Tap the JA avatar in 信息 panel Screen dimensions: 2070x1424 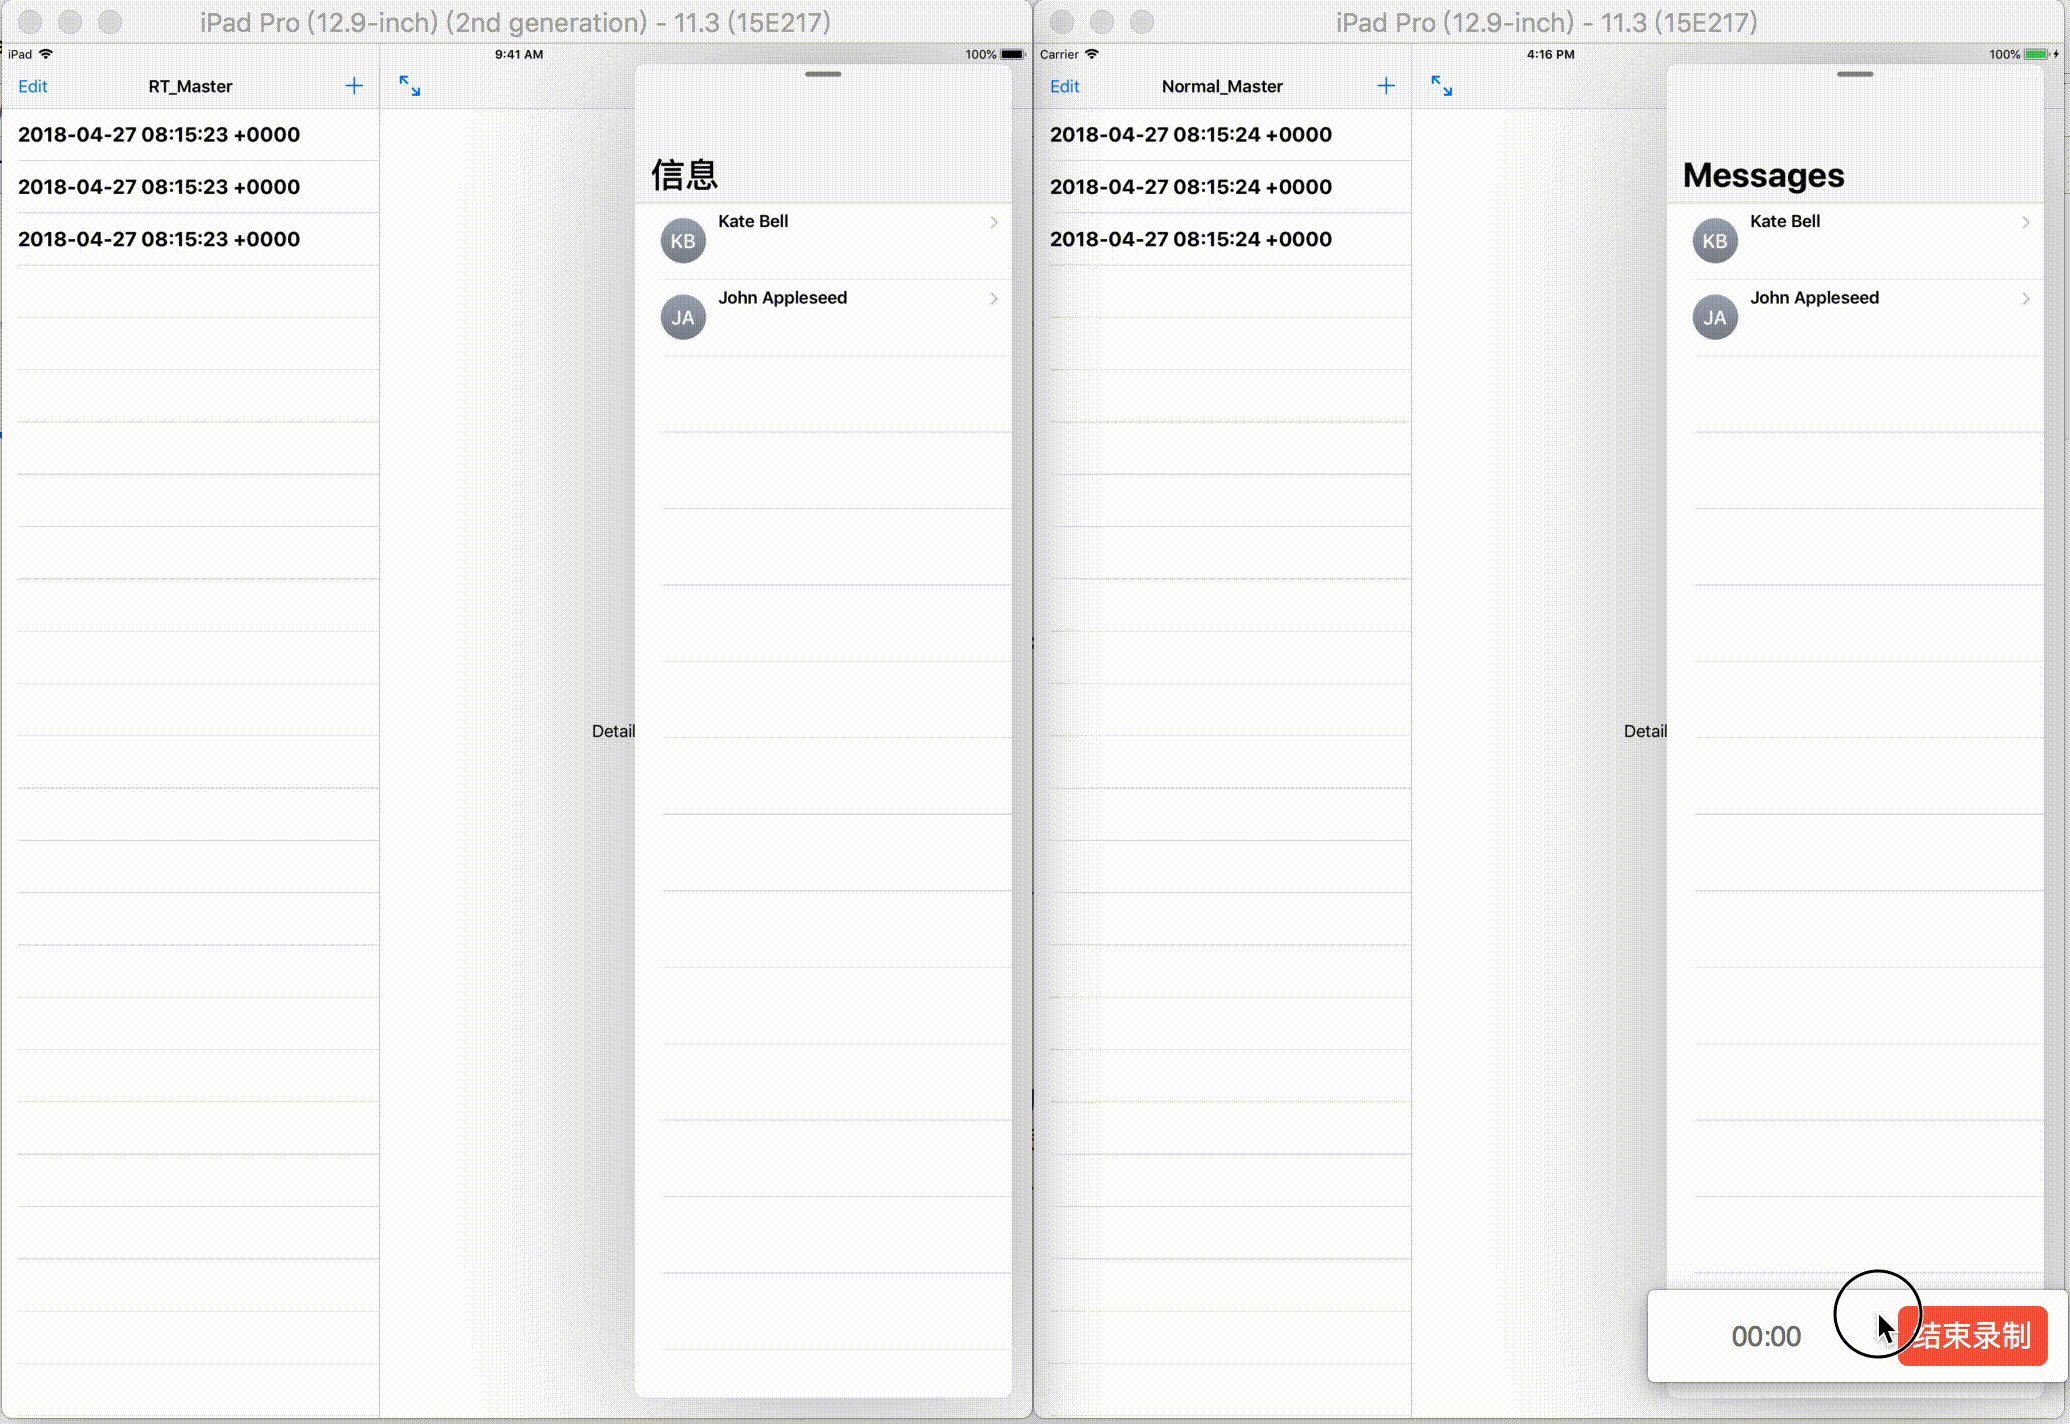point(683,317)
